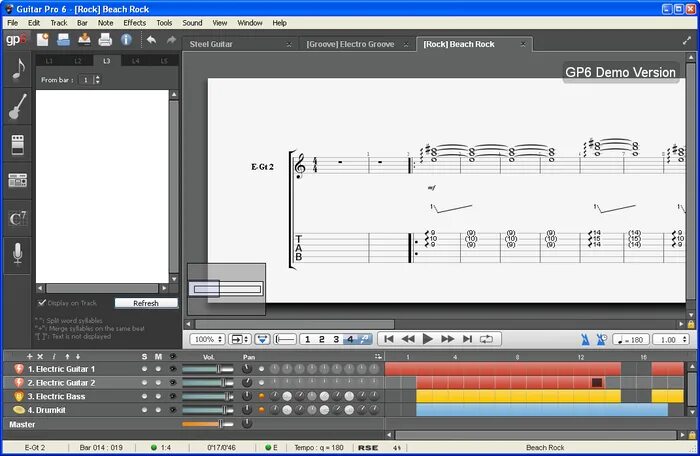Click the save file toolbar icon
700x456 pixels.
tap(84, 40)
